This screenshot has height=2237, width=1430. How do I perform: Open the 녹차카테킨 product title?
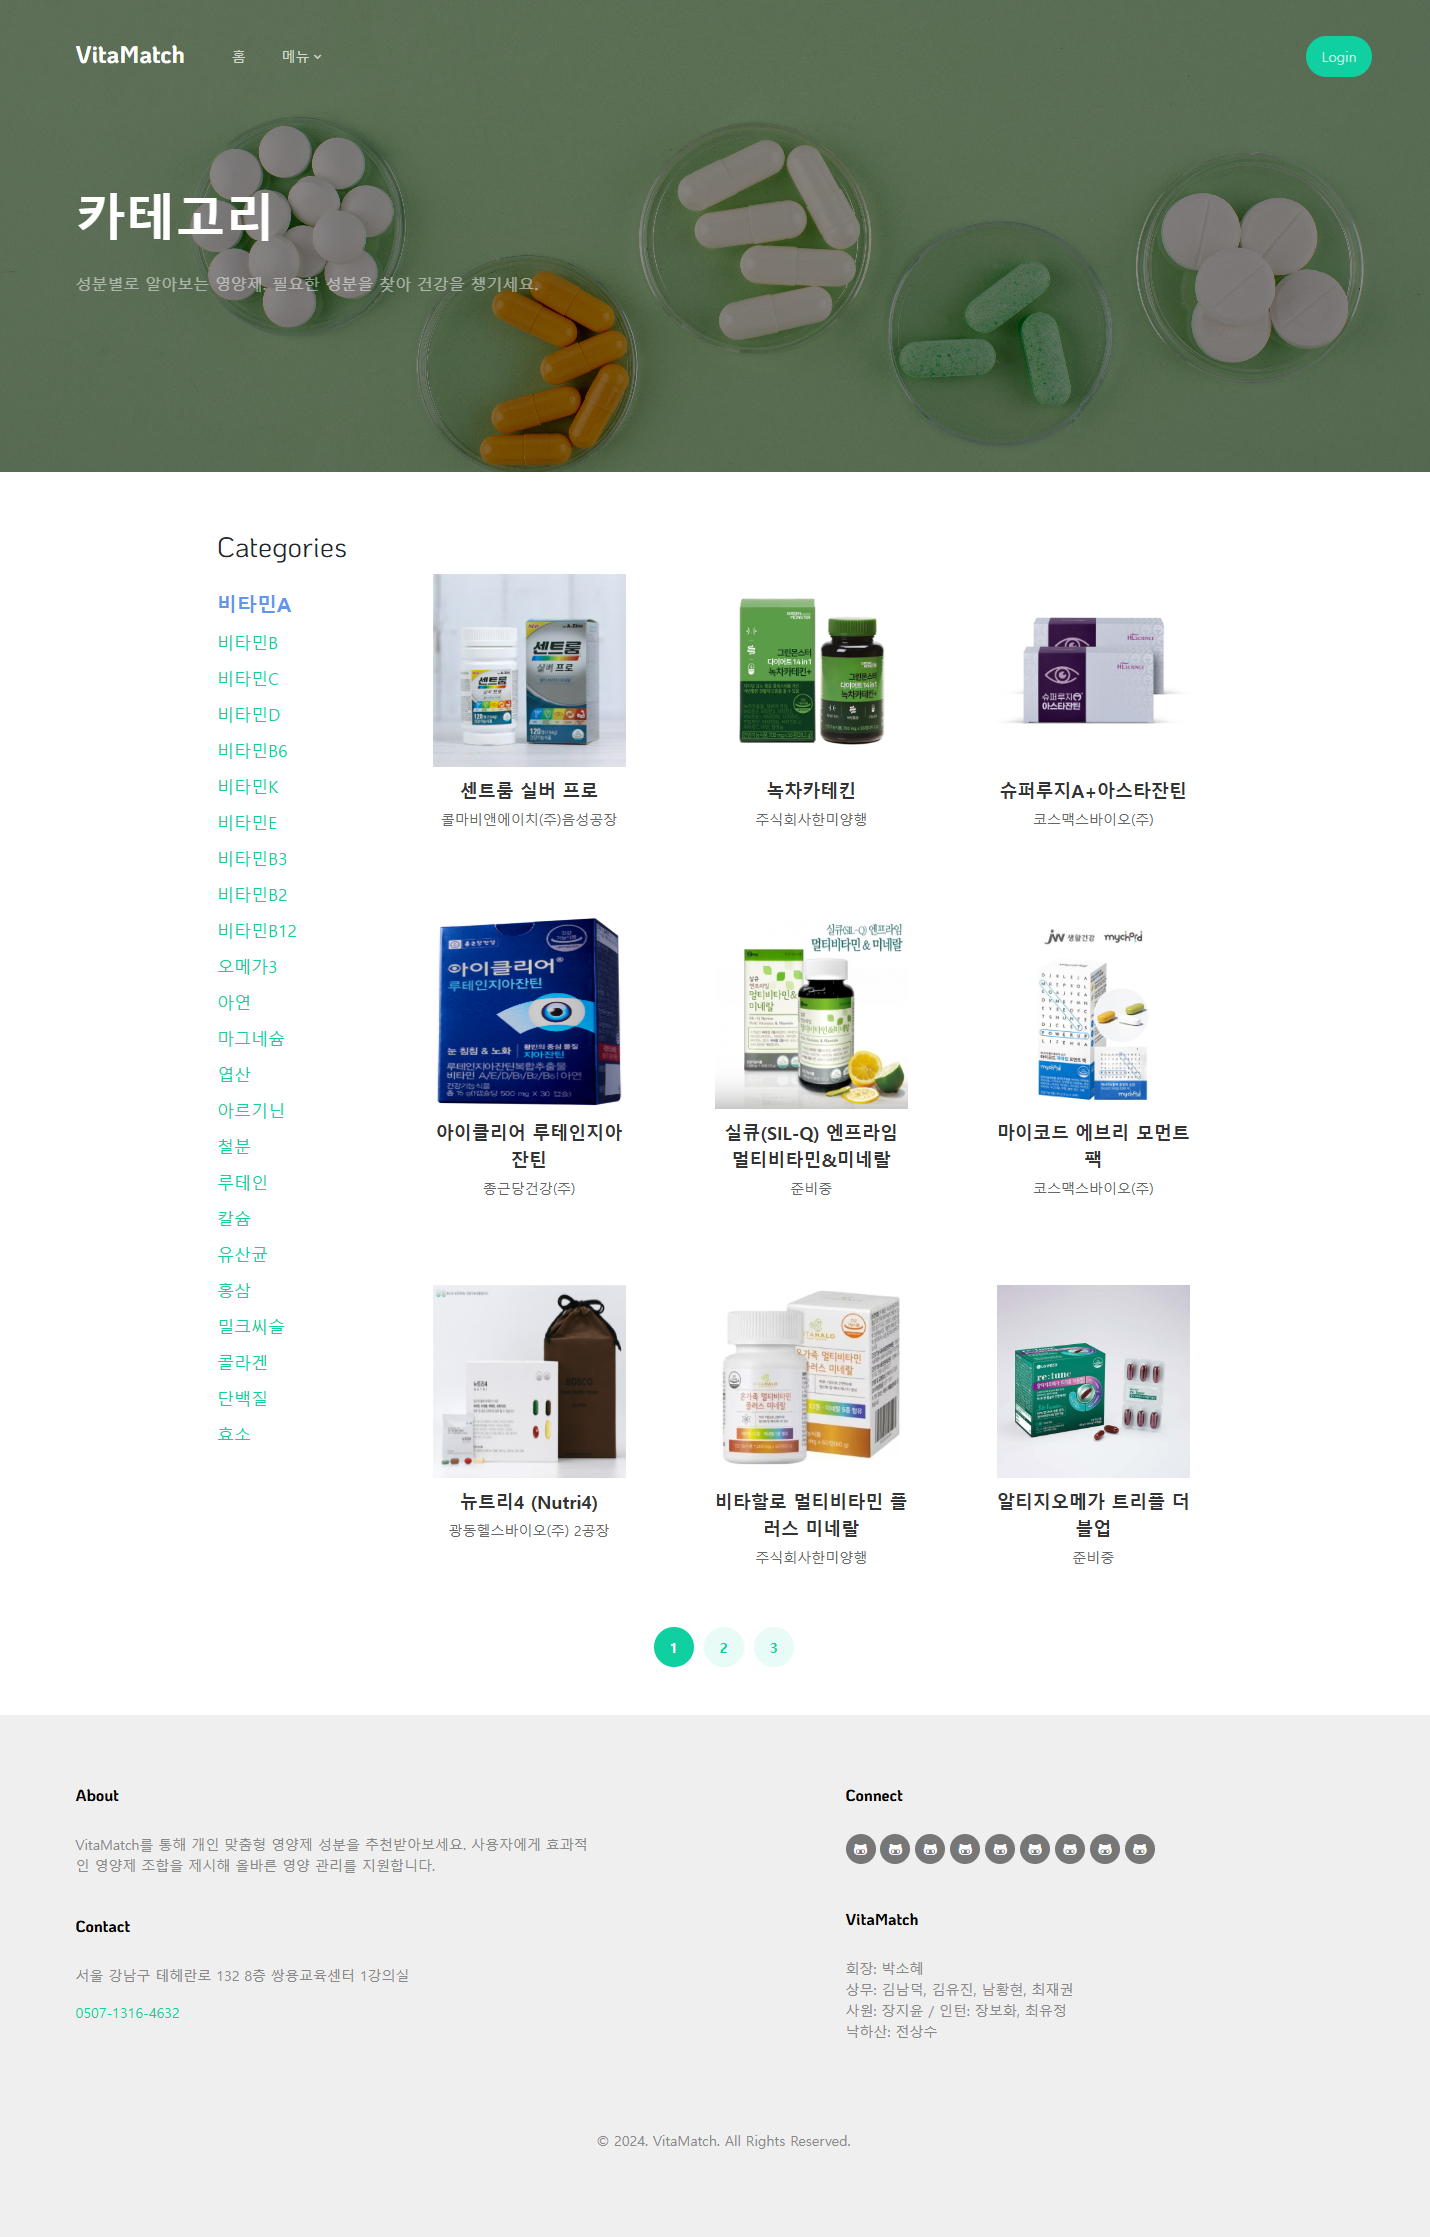pyautogui.click(x=810, y=790)
